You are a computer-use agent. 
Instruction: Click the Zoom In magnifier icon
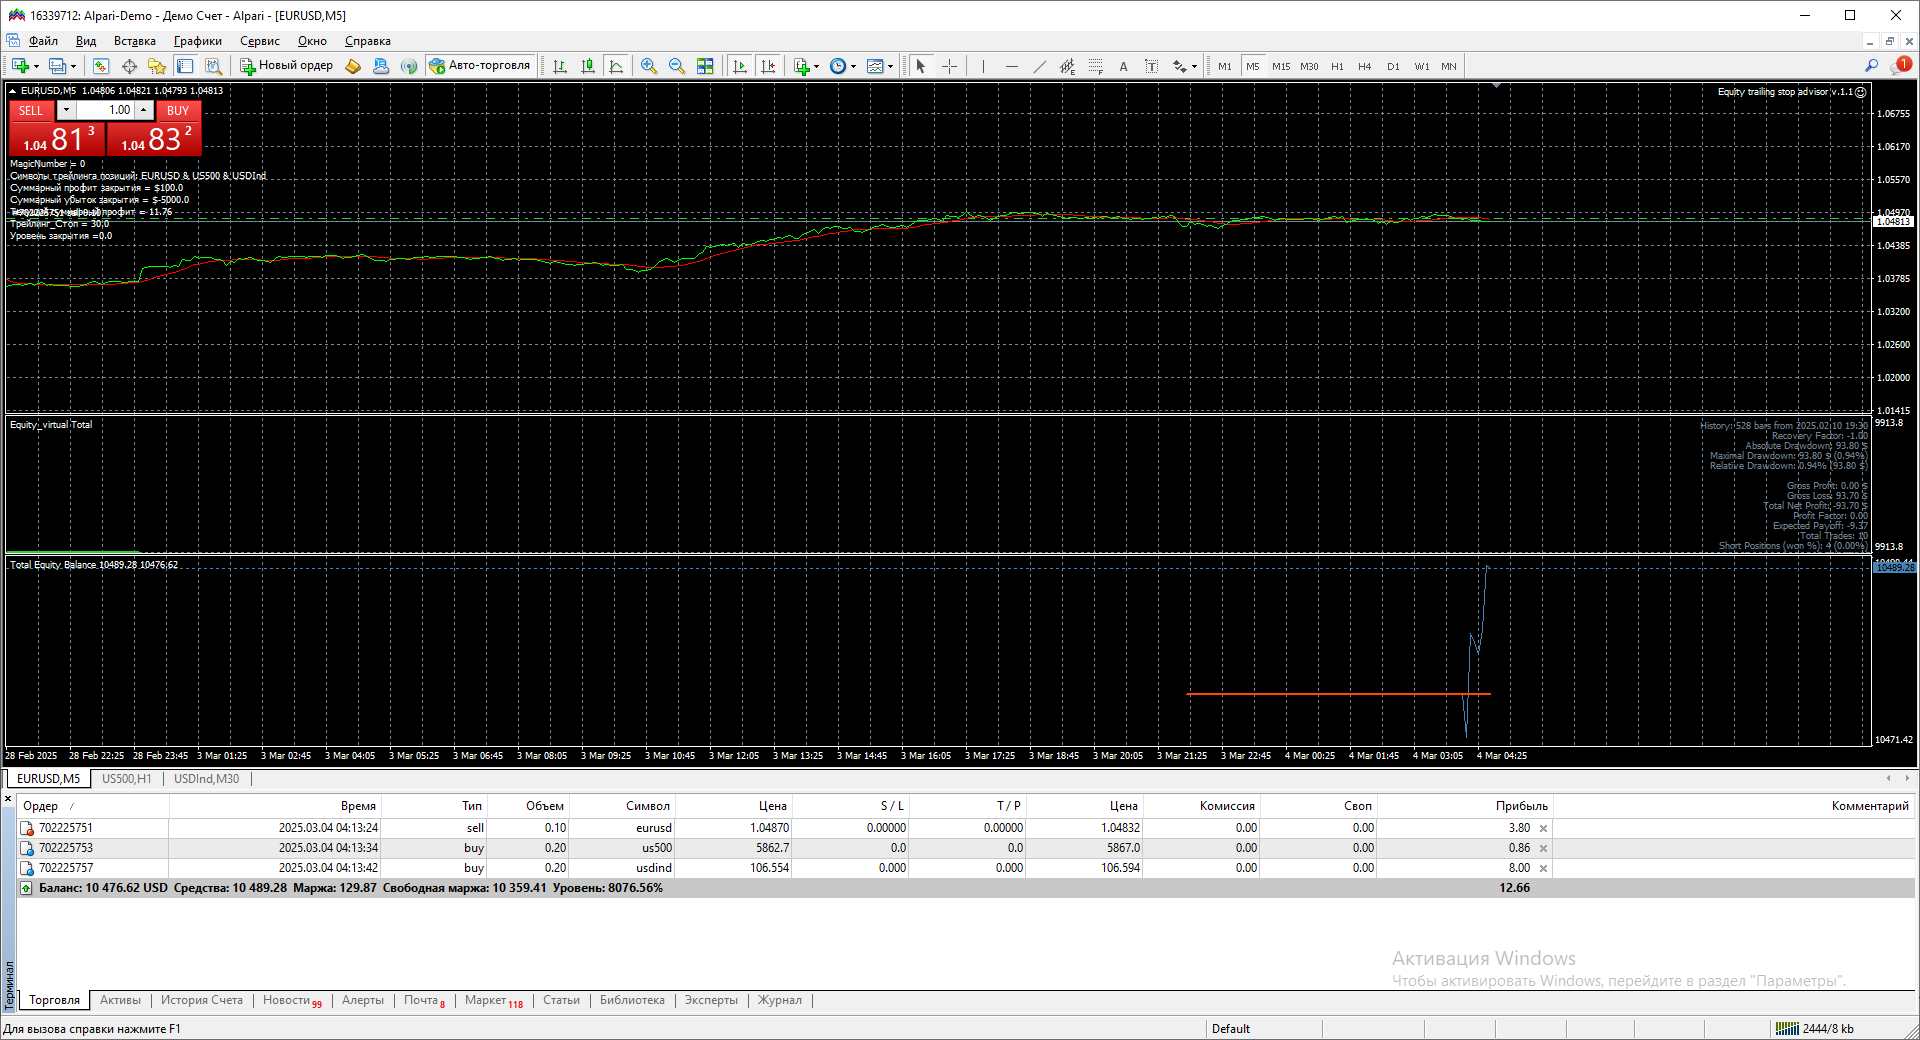click(649, 66)
